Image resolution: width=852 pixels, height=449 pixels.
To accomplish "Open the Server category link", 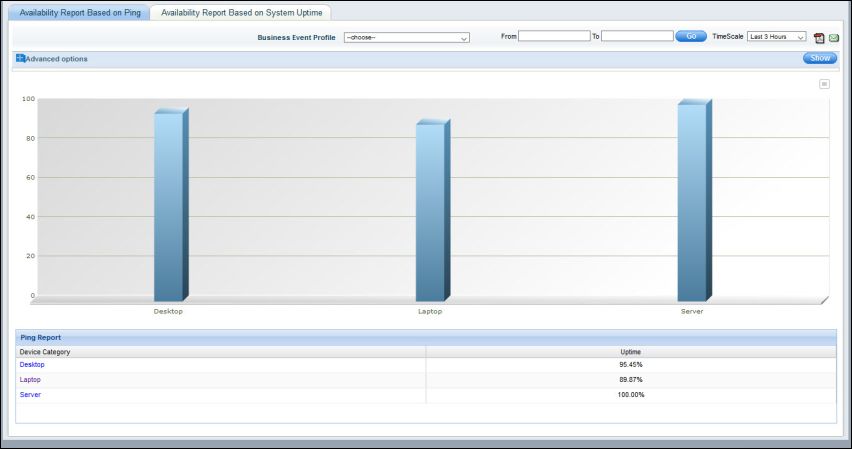I will point(30,395).
